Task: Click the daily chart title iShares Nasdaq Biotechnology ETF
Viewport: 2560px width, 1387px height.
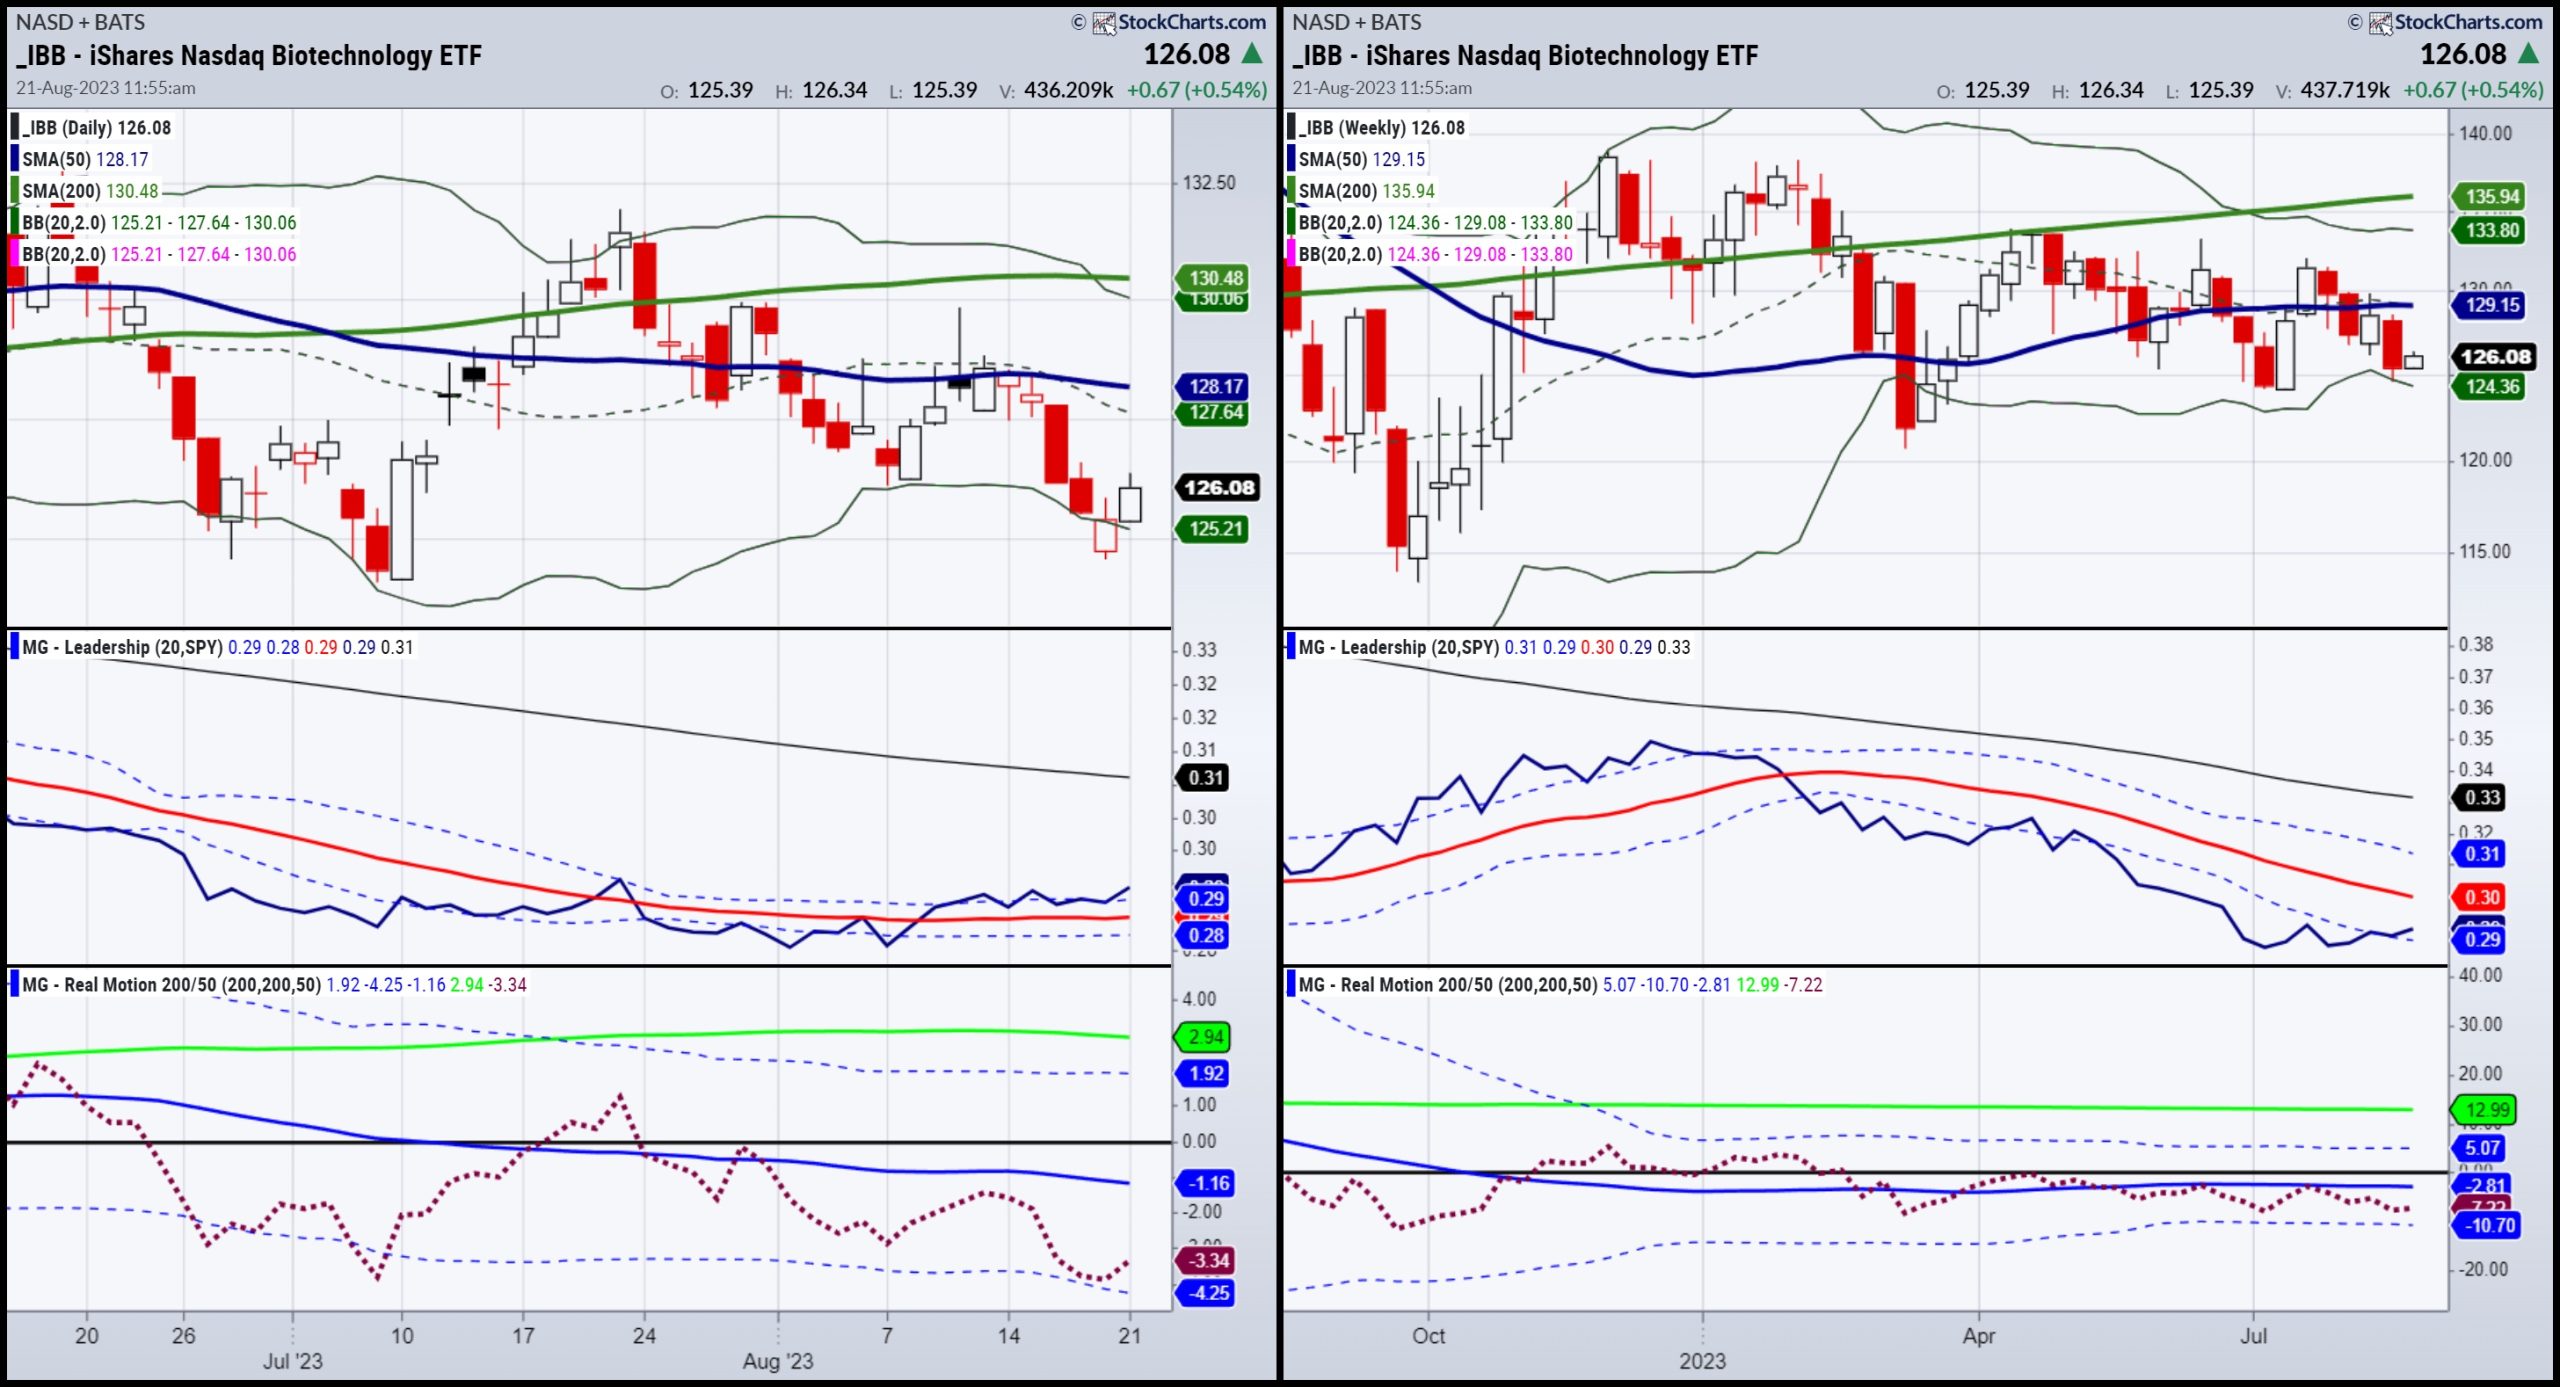Action: [x=249, y=56]
